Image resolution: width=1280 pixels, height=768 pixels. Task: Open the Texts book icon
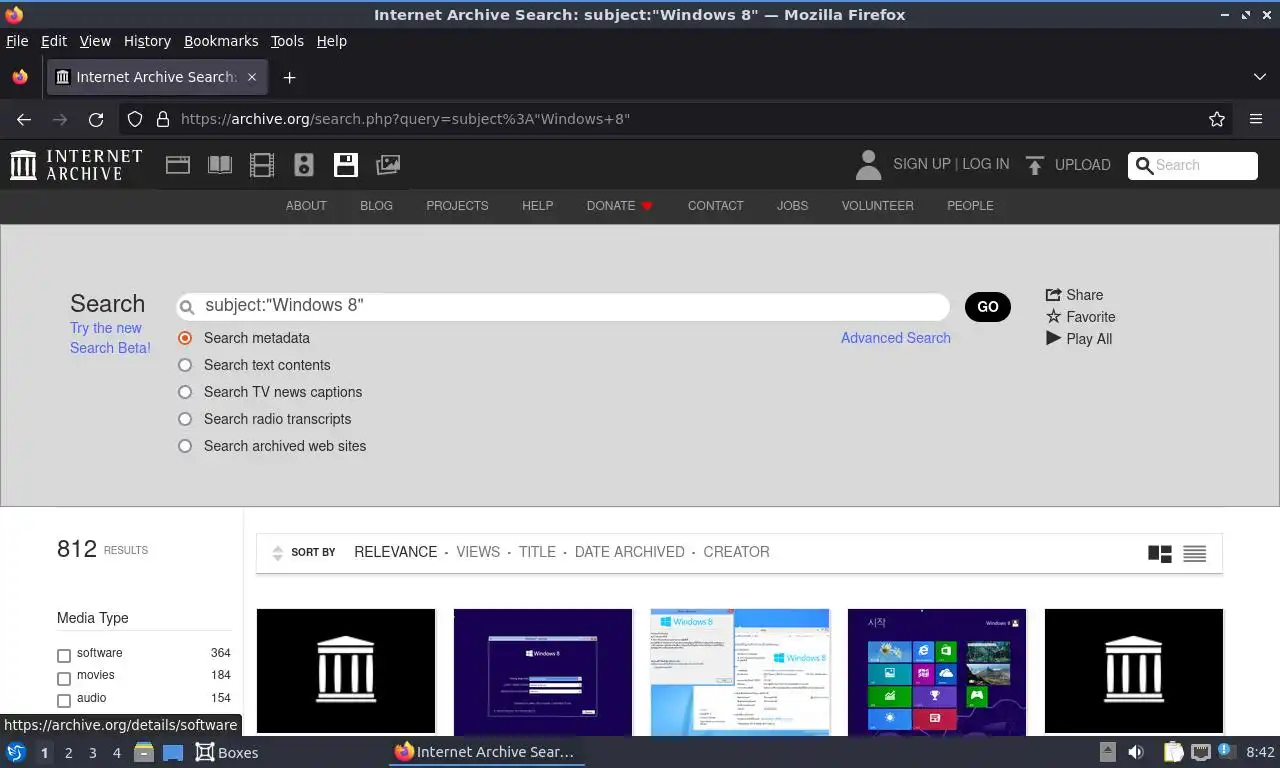click(220, 165)
